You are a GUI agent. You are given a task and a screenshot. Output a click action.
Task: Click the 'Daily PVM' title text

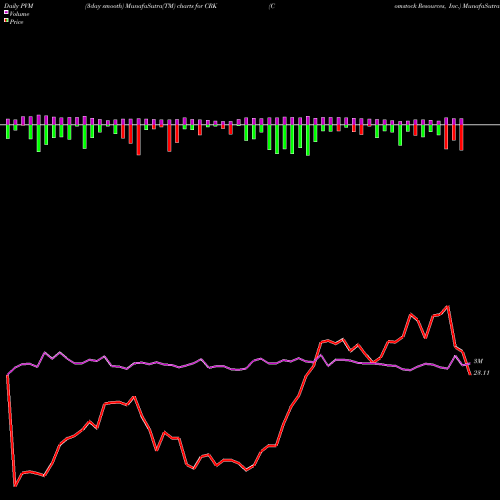click(x=19, y=6)
